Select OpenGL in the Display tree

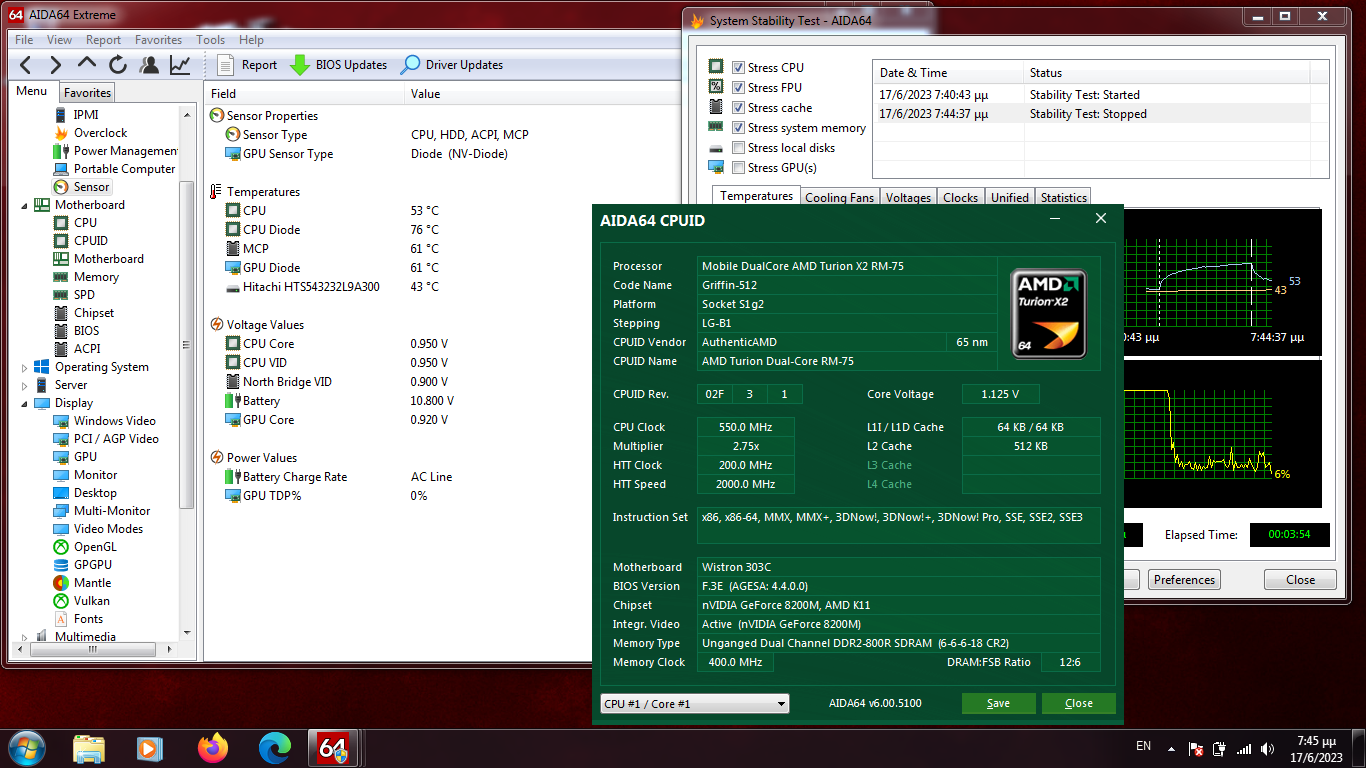pos(85,547)
